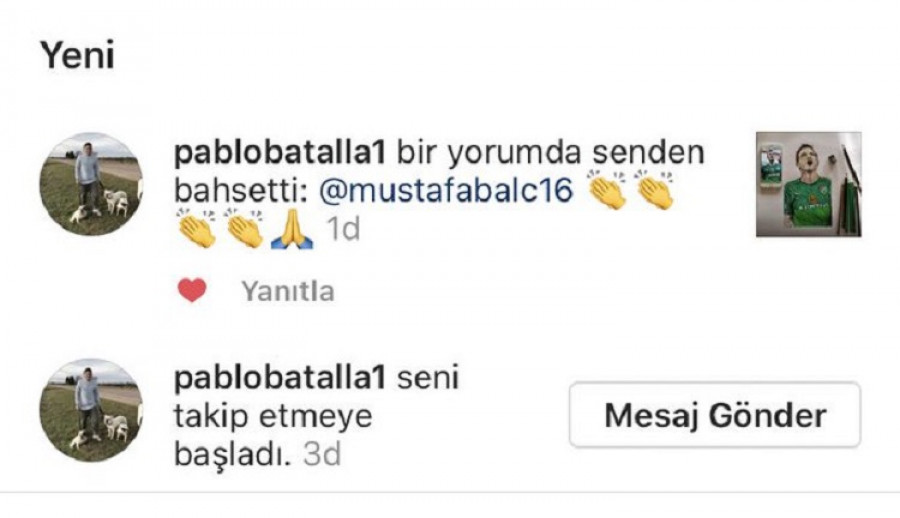900x518 pixels.
Task: Tap the second clapping emoji on the mention line
Action: (654, 190)
